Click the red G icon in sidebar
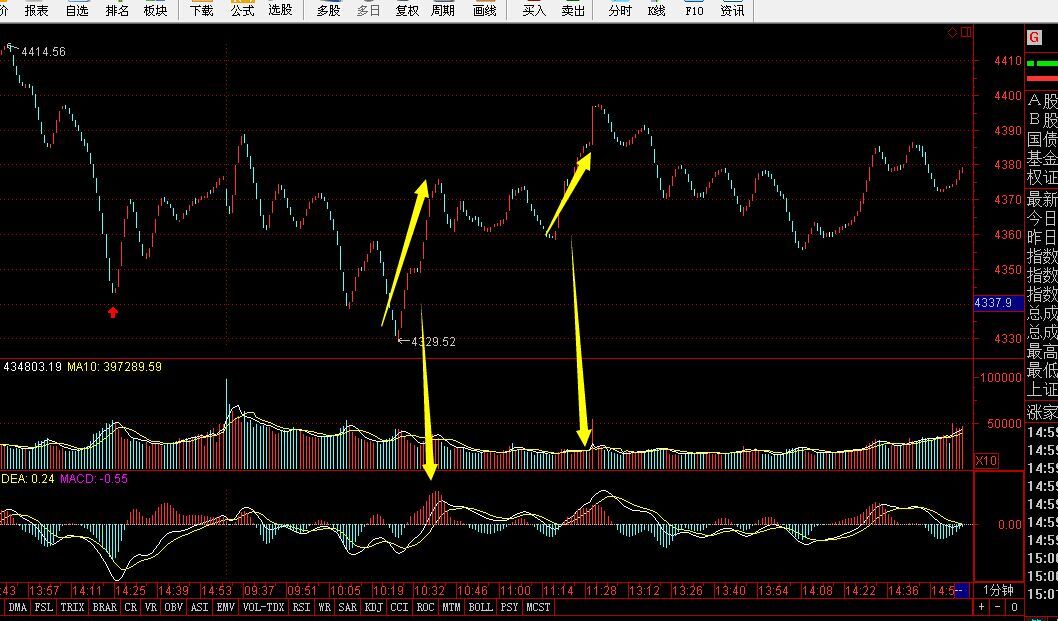1058x621 pixels. (1035, 38)
